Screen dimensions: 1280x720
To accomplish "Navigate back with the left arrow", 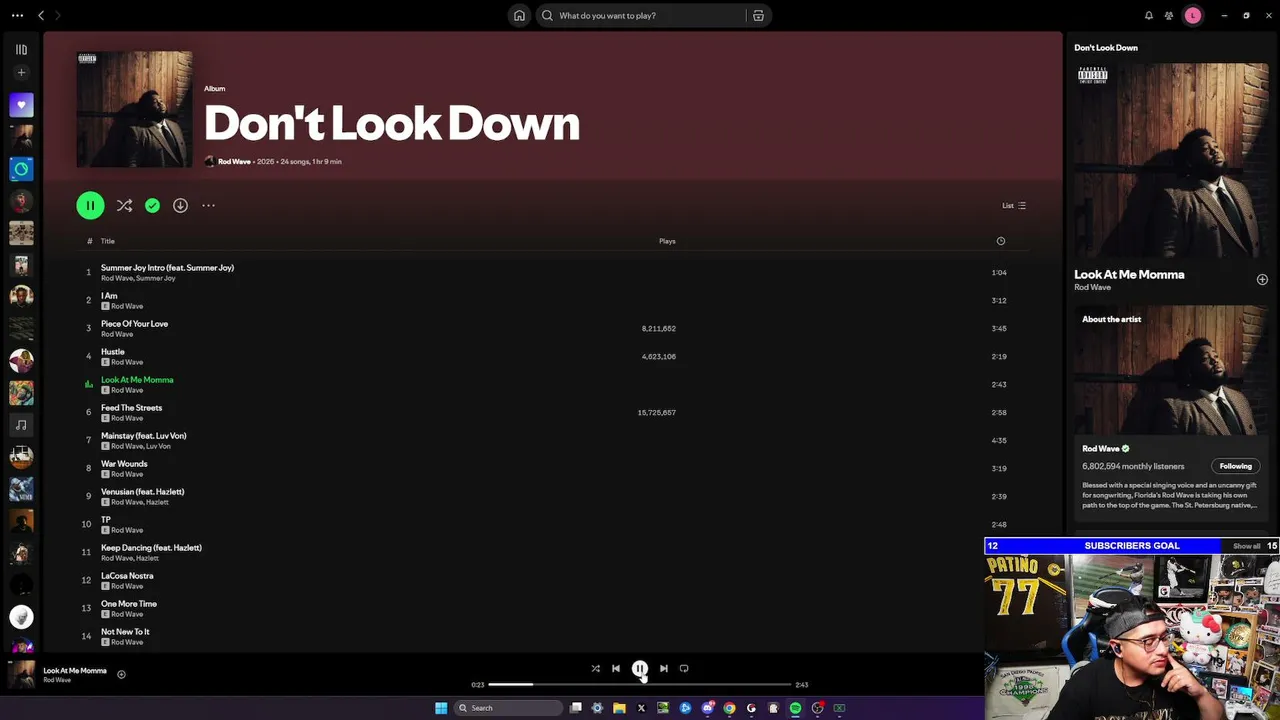I will [41, 15].
